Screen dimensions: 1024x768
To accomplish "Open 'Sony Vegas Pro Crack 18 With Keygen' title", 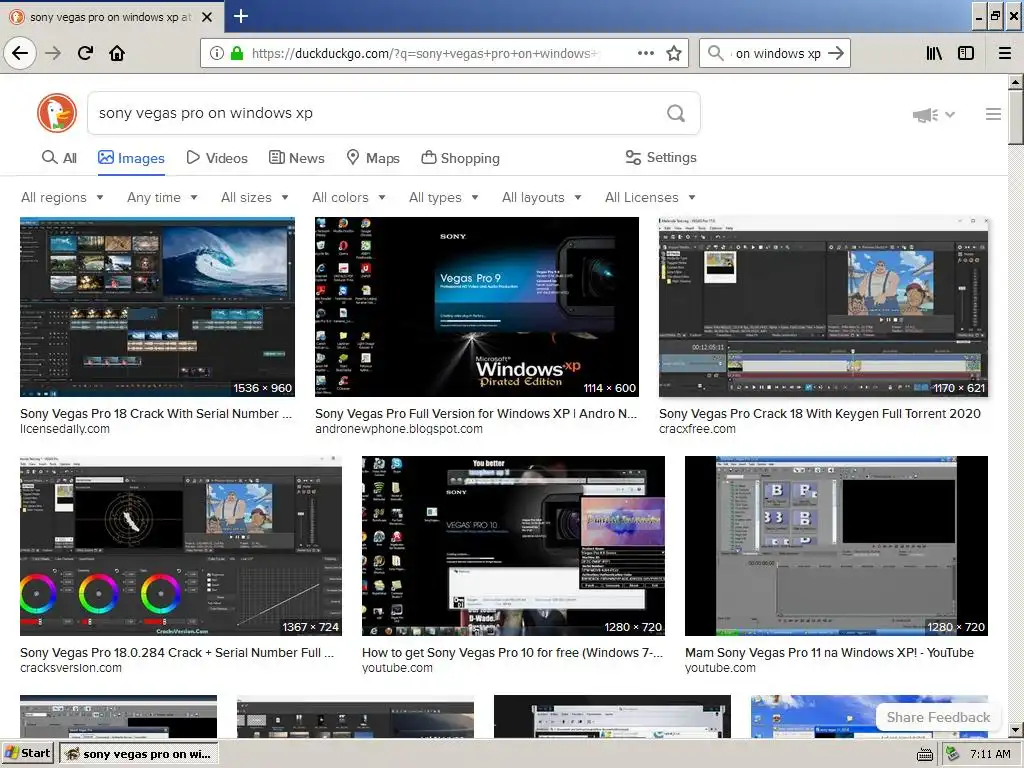I will [820, 413].
